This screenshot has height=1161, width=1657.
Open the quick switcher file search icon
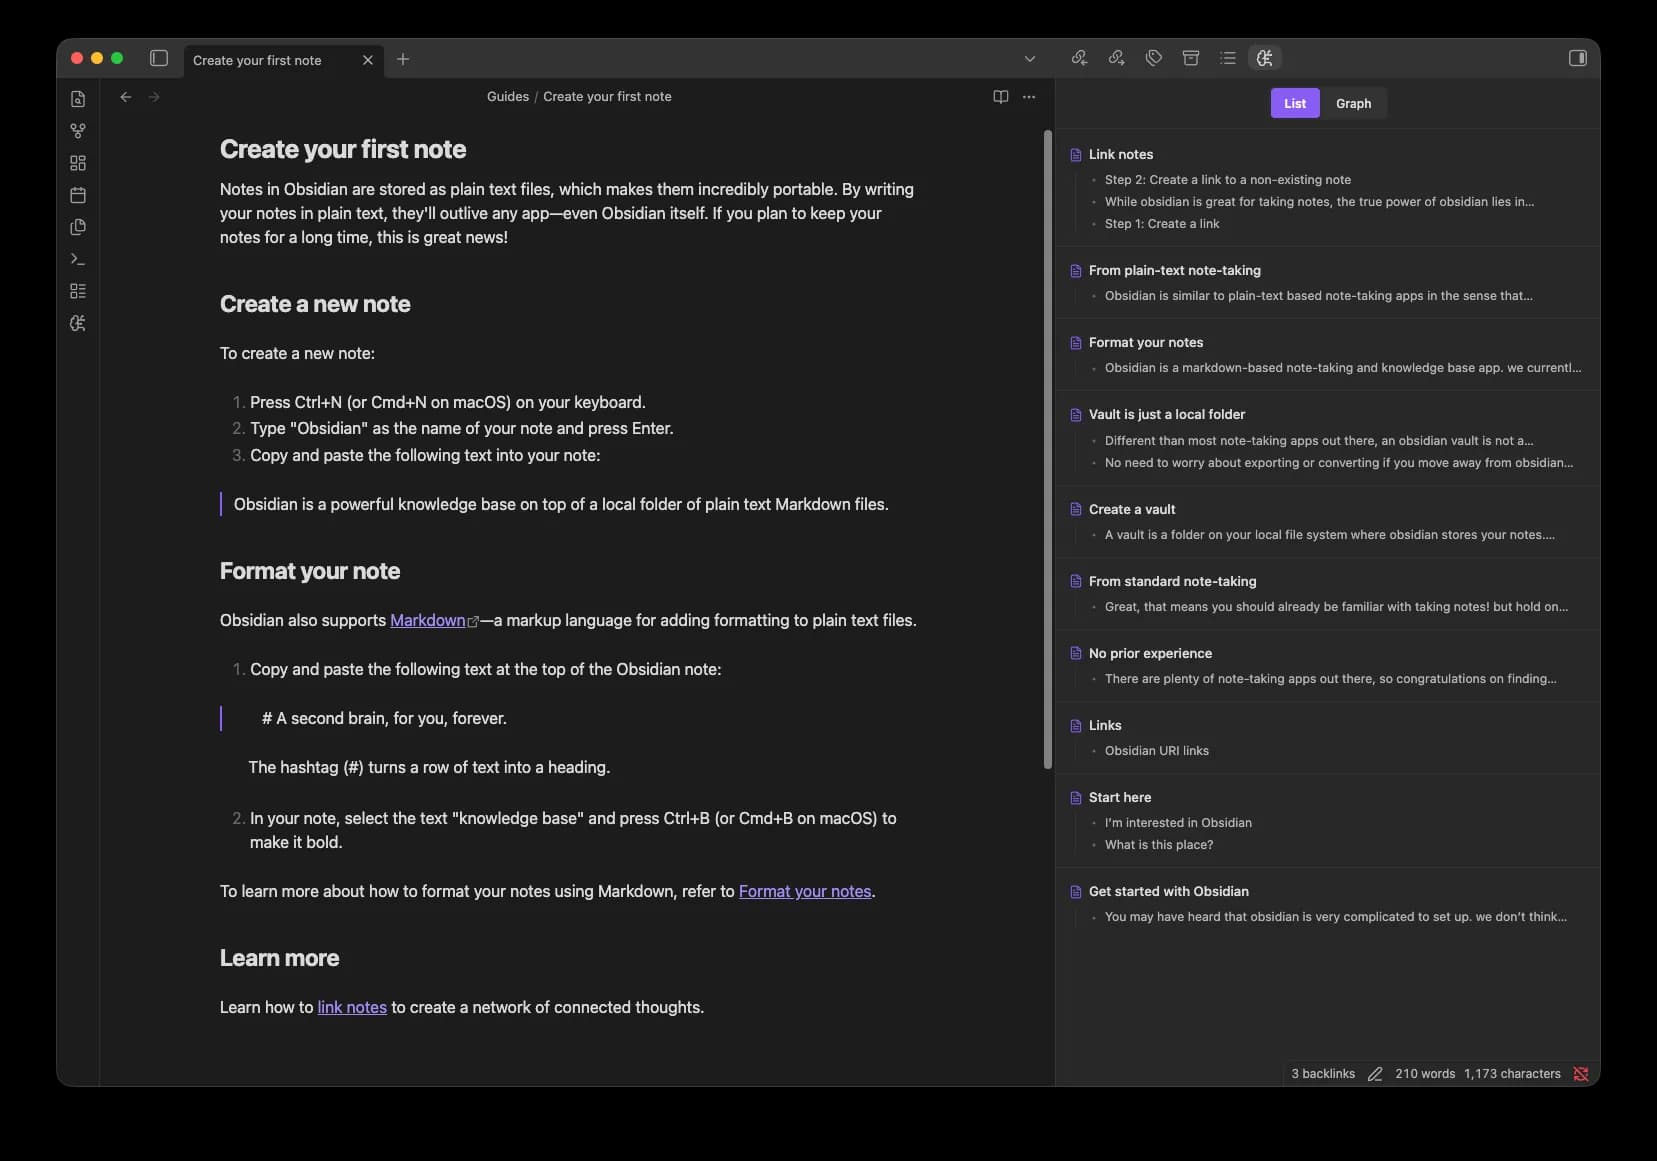click(78, 99)
